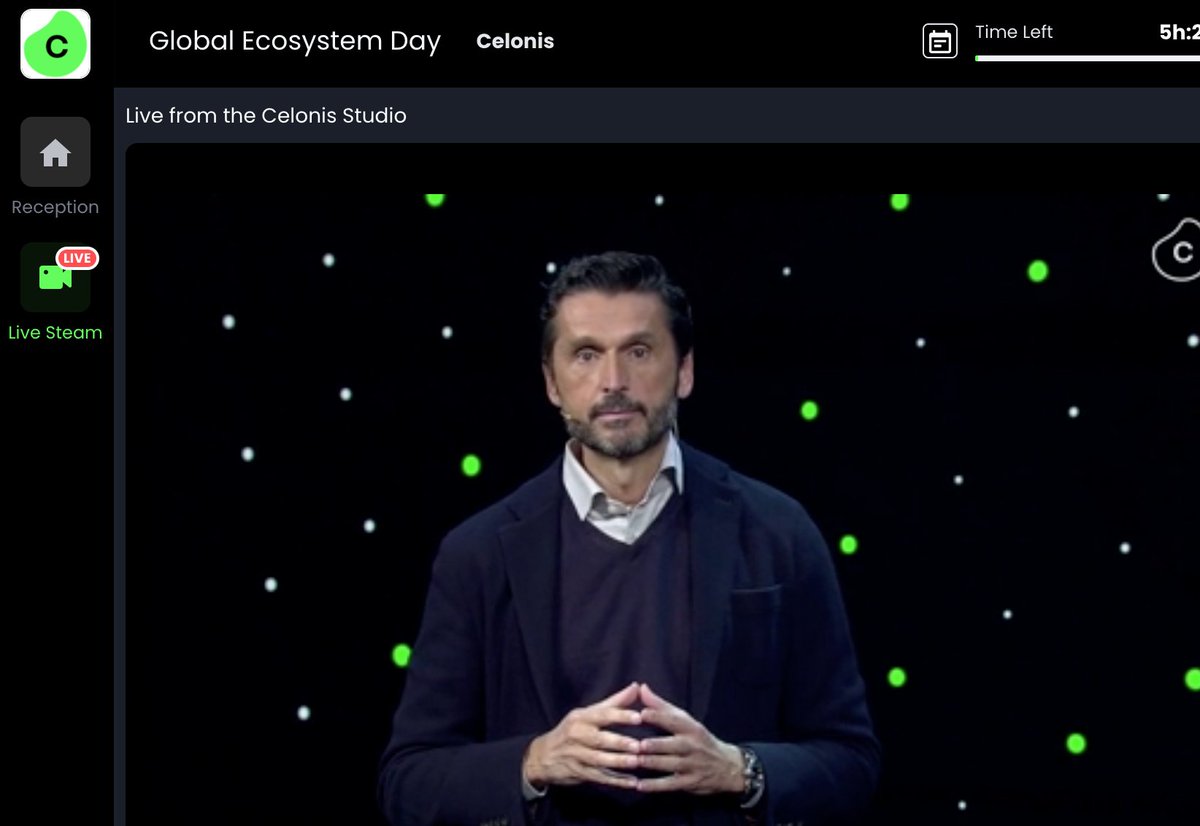Select the Global Ecosystem Day title
Image resolution: width=1200 pixels, height=826 pixels.
[294, 42]
